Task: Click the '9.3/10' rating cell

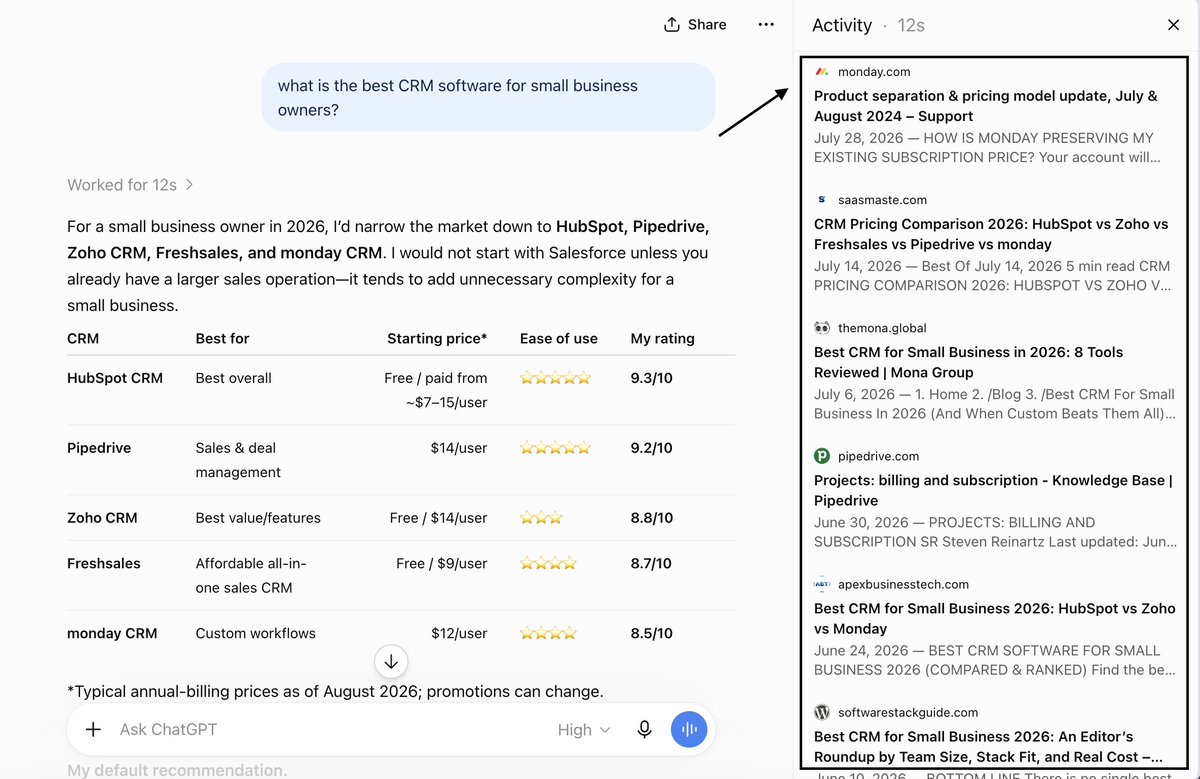Action: (x=652, y=378)
